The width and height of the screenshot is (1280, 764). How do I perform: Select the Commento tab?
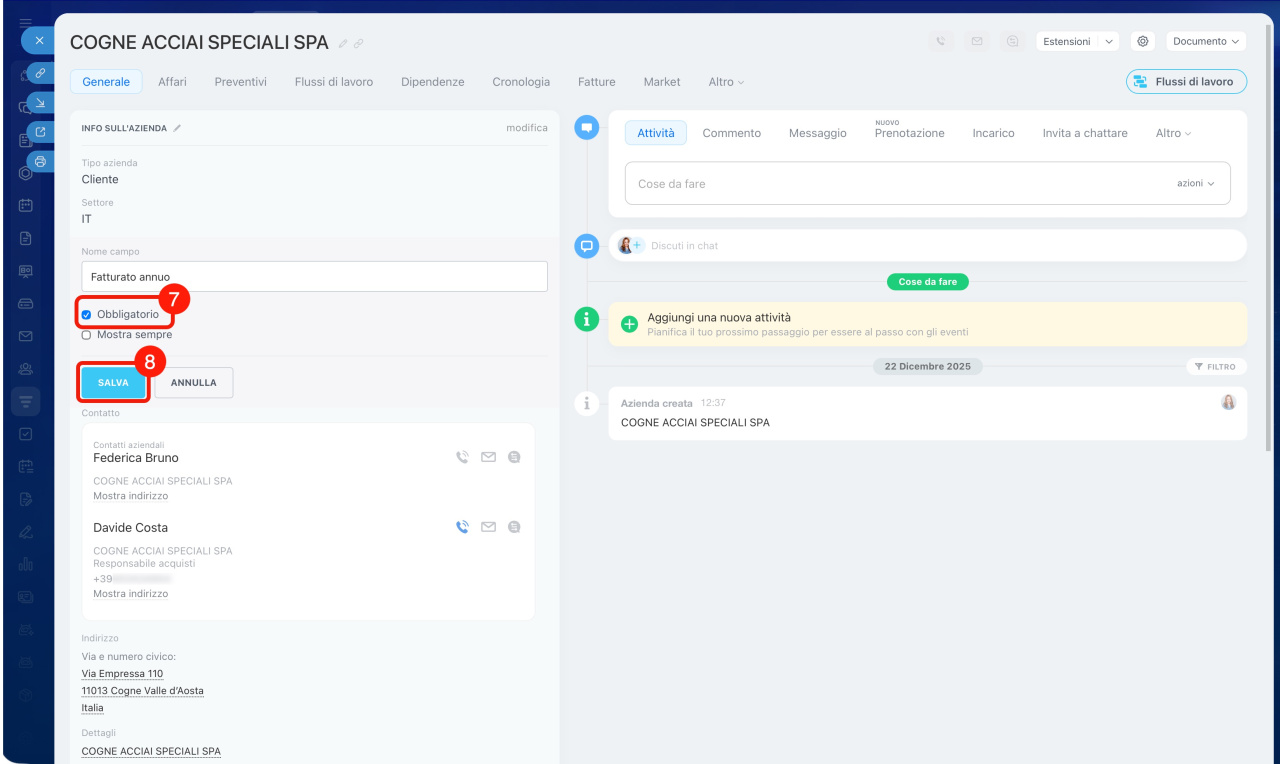tap(731, 133)
